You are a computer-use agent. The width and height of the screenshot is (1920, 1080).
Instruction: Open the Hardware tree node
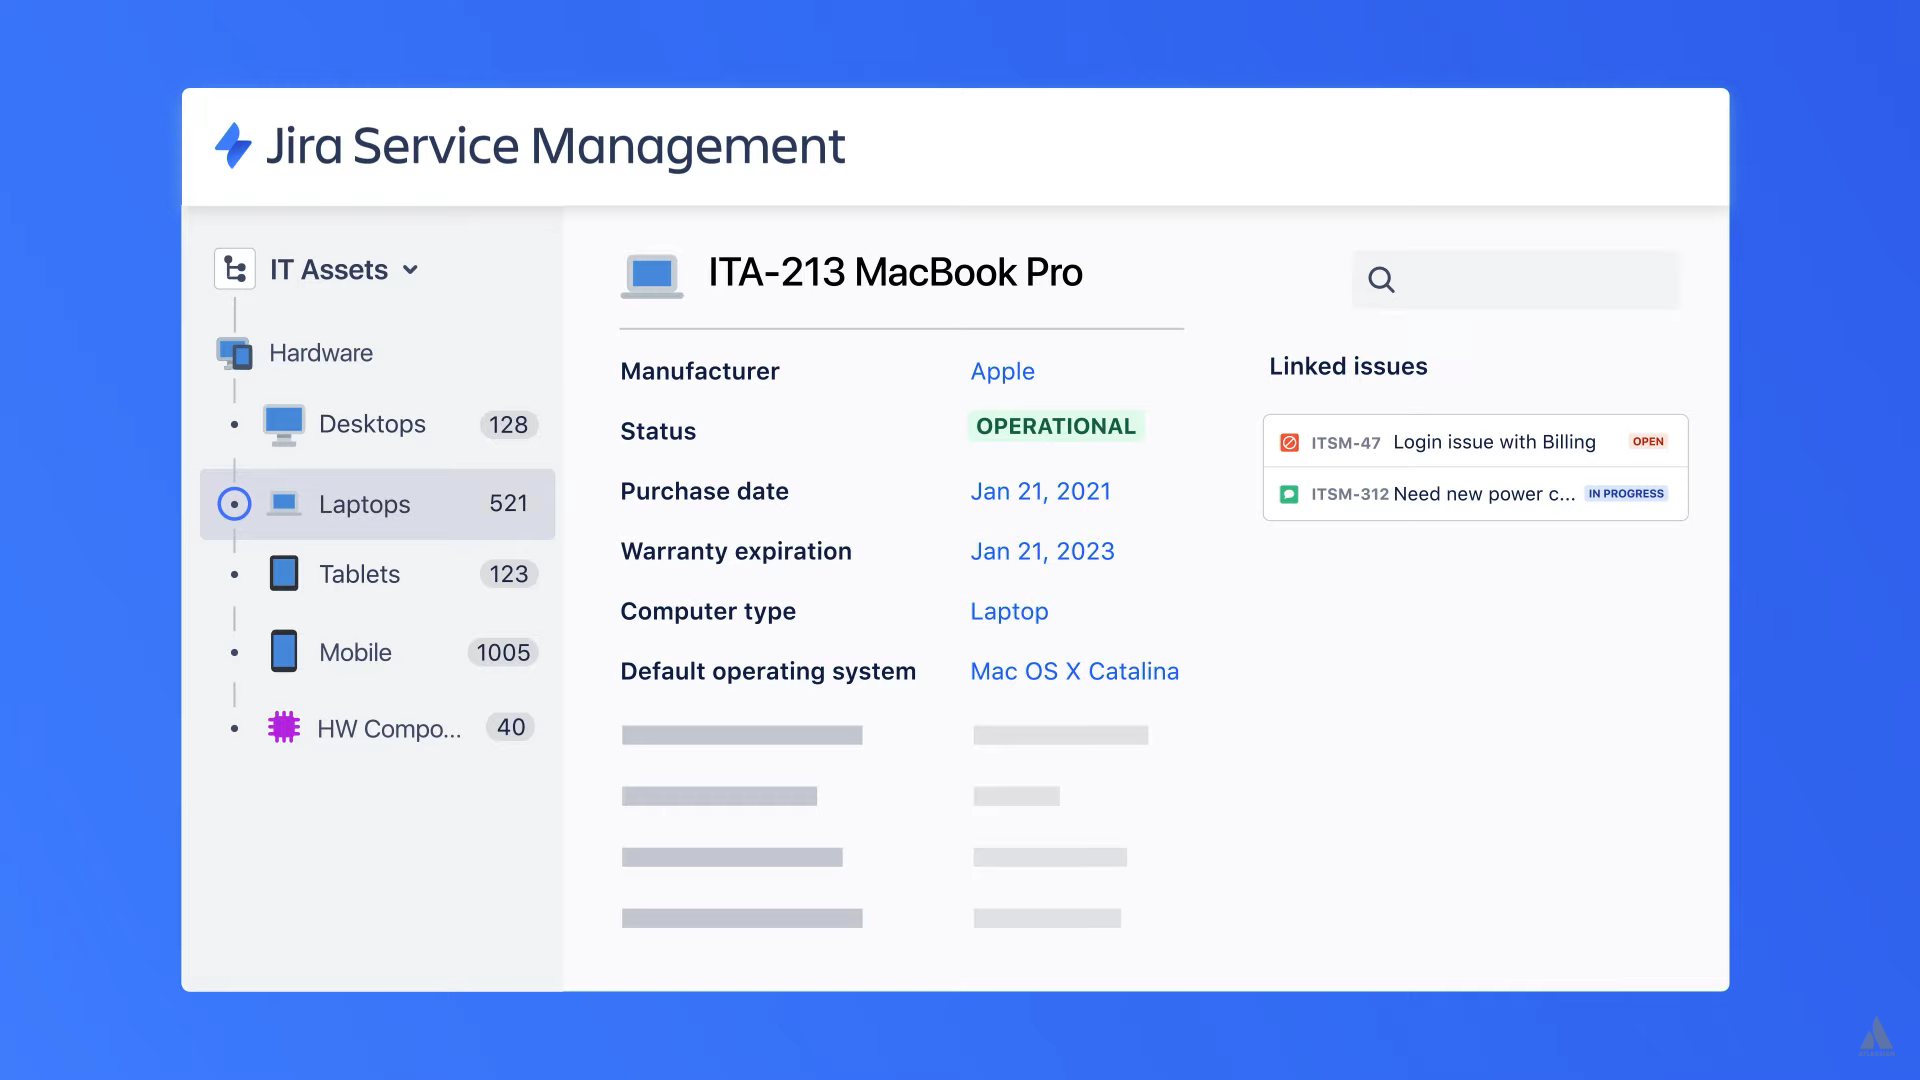coord(321,353)
